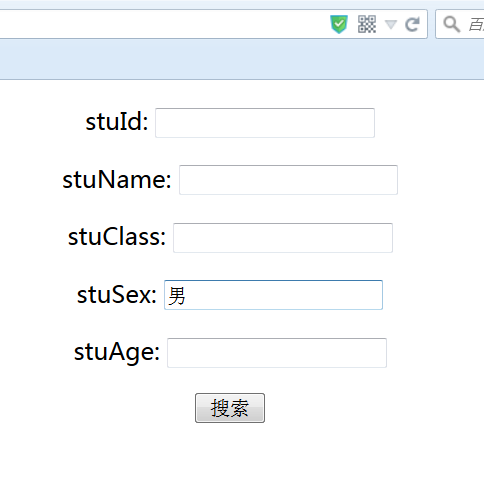Click the stuAge: label text
The width and height of the screenshot is (484, 482).
[117, 353]
